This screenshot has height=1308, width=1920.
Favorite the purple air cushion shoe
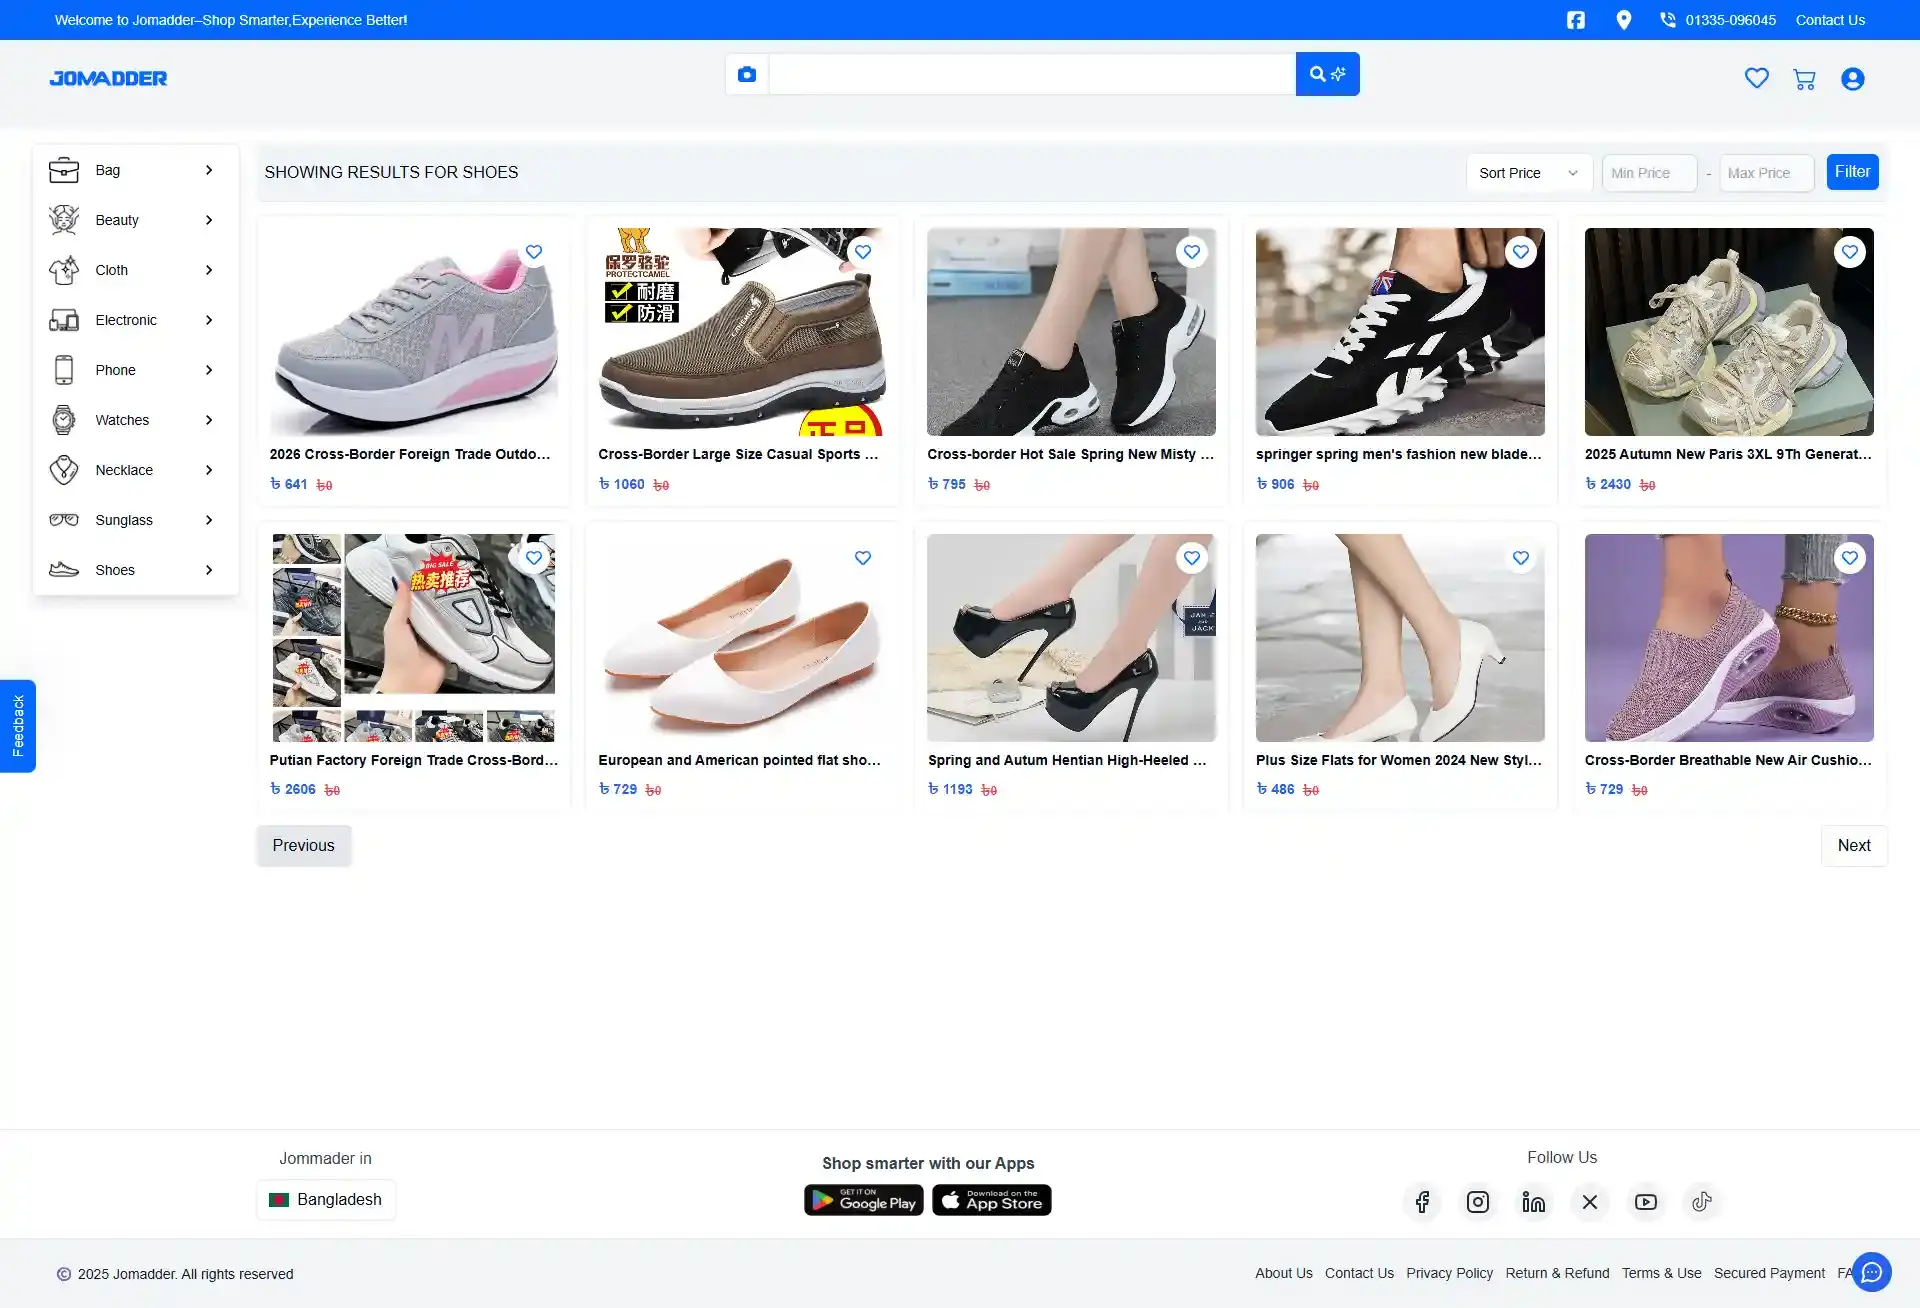click(1849, 558)
